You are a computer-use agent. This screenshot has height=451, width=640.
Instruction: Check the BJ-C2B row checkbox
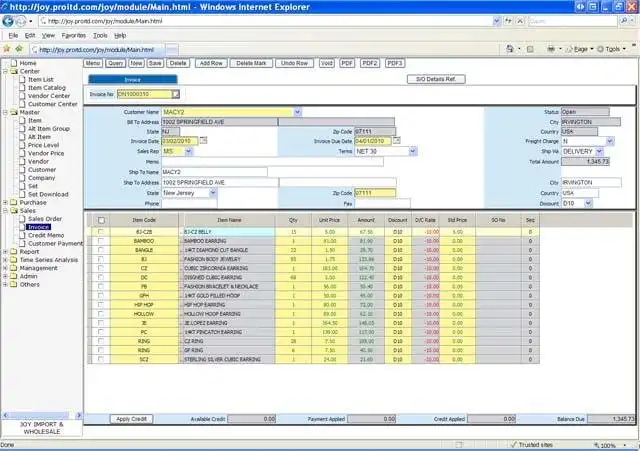100,232
